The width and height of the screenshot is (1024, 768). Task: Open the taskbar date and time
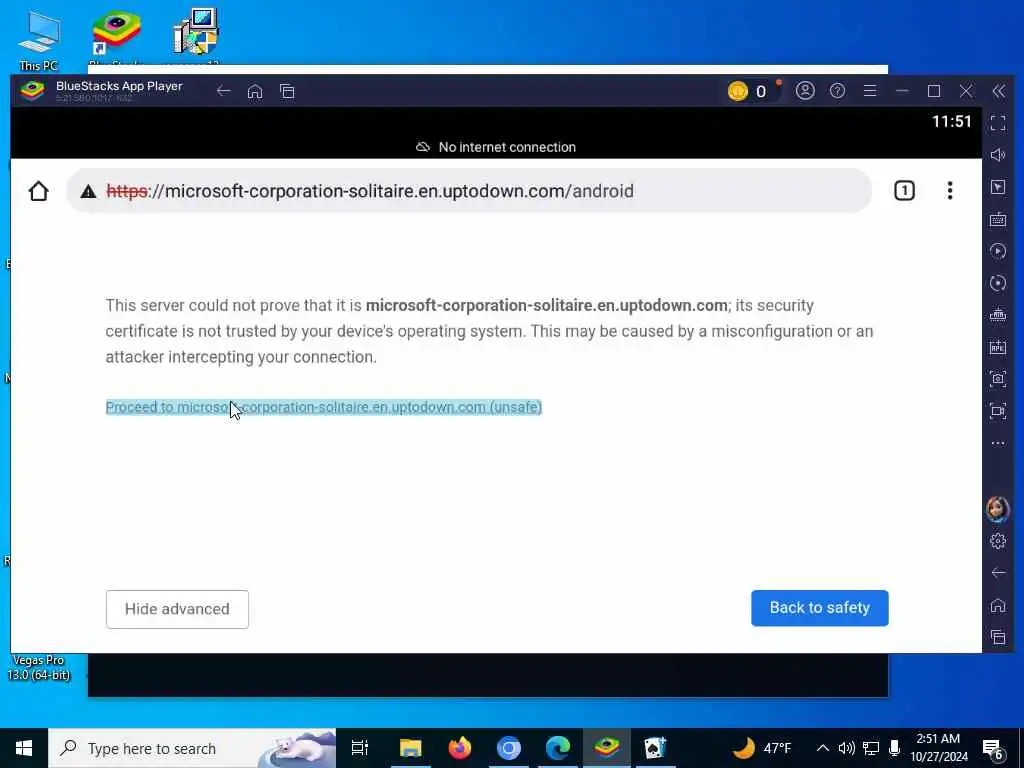click(x=938, y=748)
